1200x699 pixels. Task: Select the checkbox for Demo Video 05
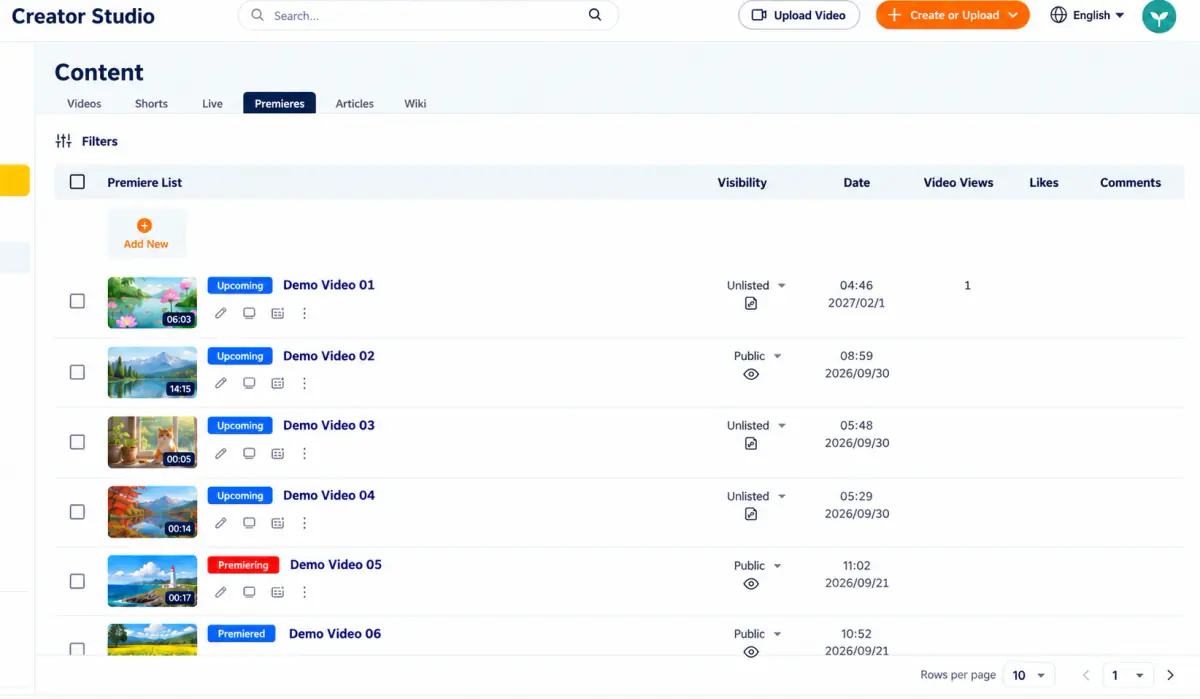click(77, 581)
